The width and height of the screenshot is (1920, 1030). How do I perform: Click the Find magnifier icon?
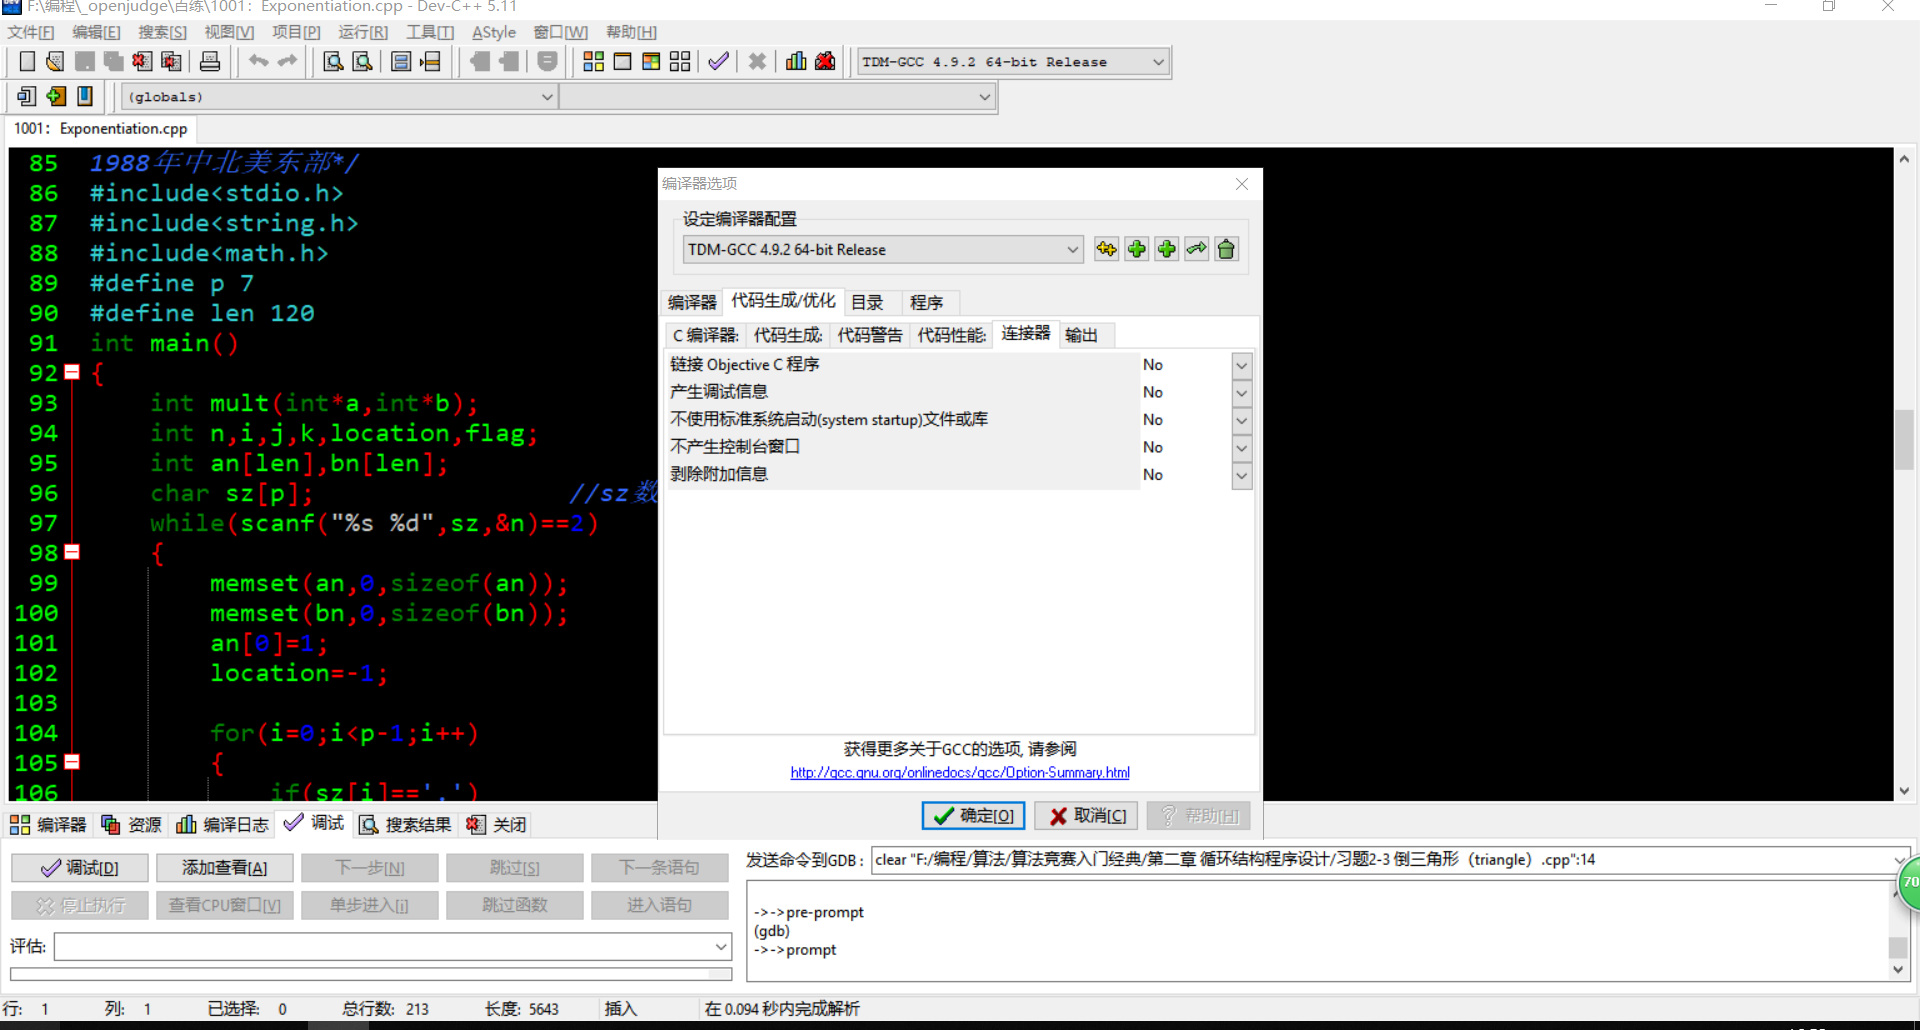coord(333,62)
